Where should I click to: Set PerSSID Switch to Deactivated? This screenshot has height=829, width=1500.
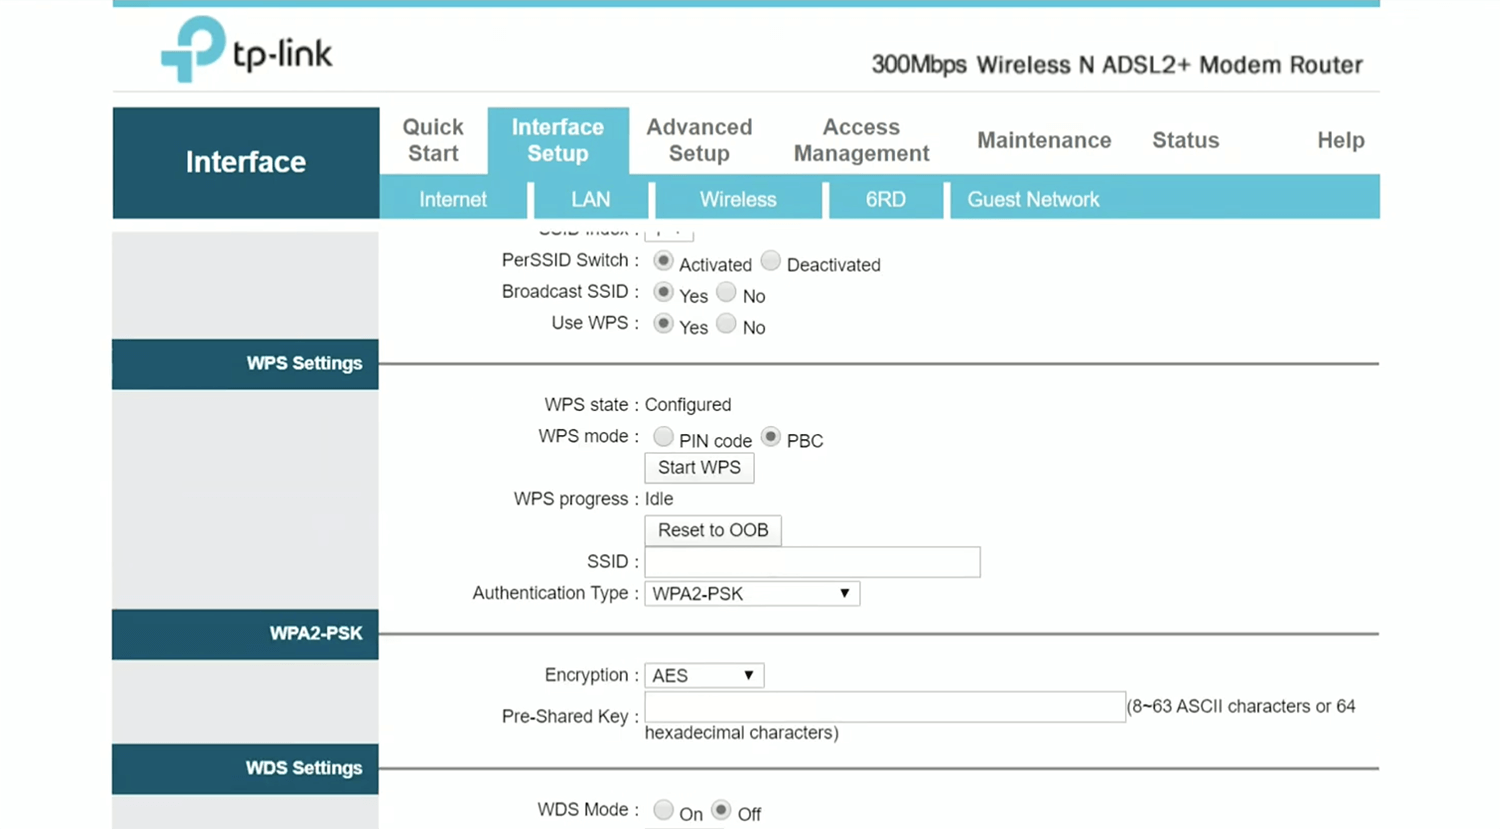click(770, 261)
